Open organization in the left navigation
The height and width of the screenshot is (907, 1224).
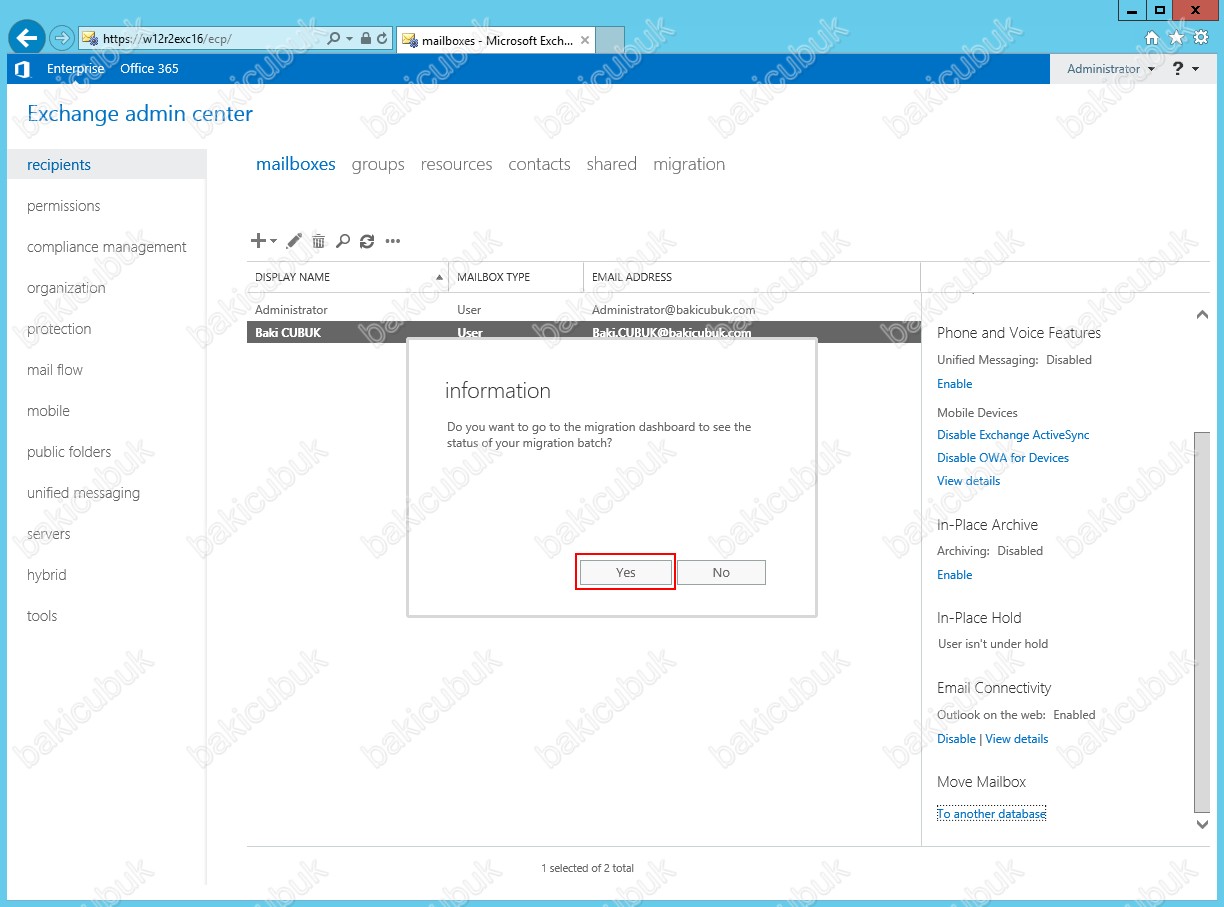66,288
